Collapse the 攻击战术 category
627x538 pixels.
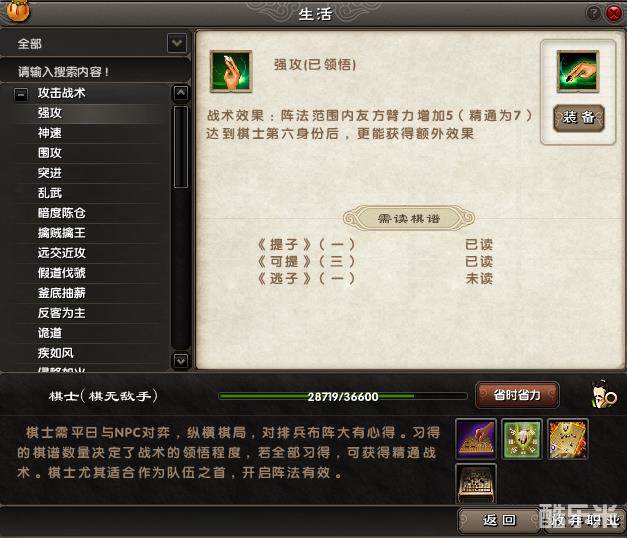click(21, 94)
